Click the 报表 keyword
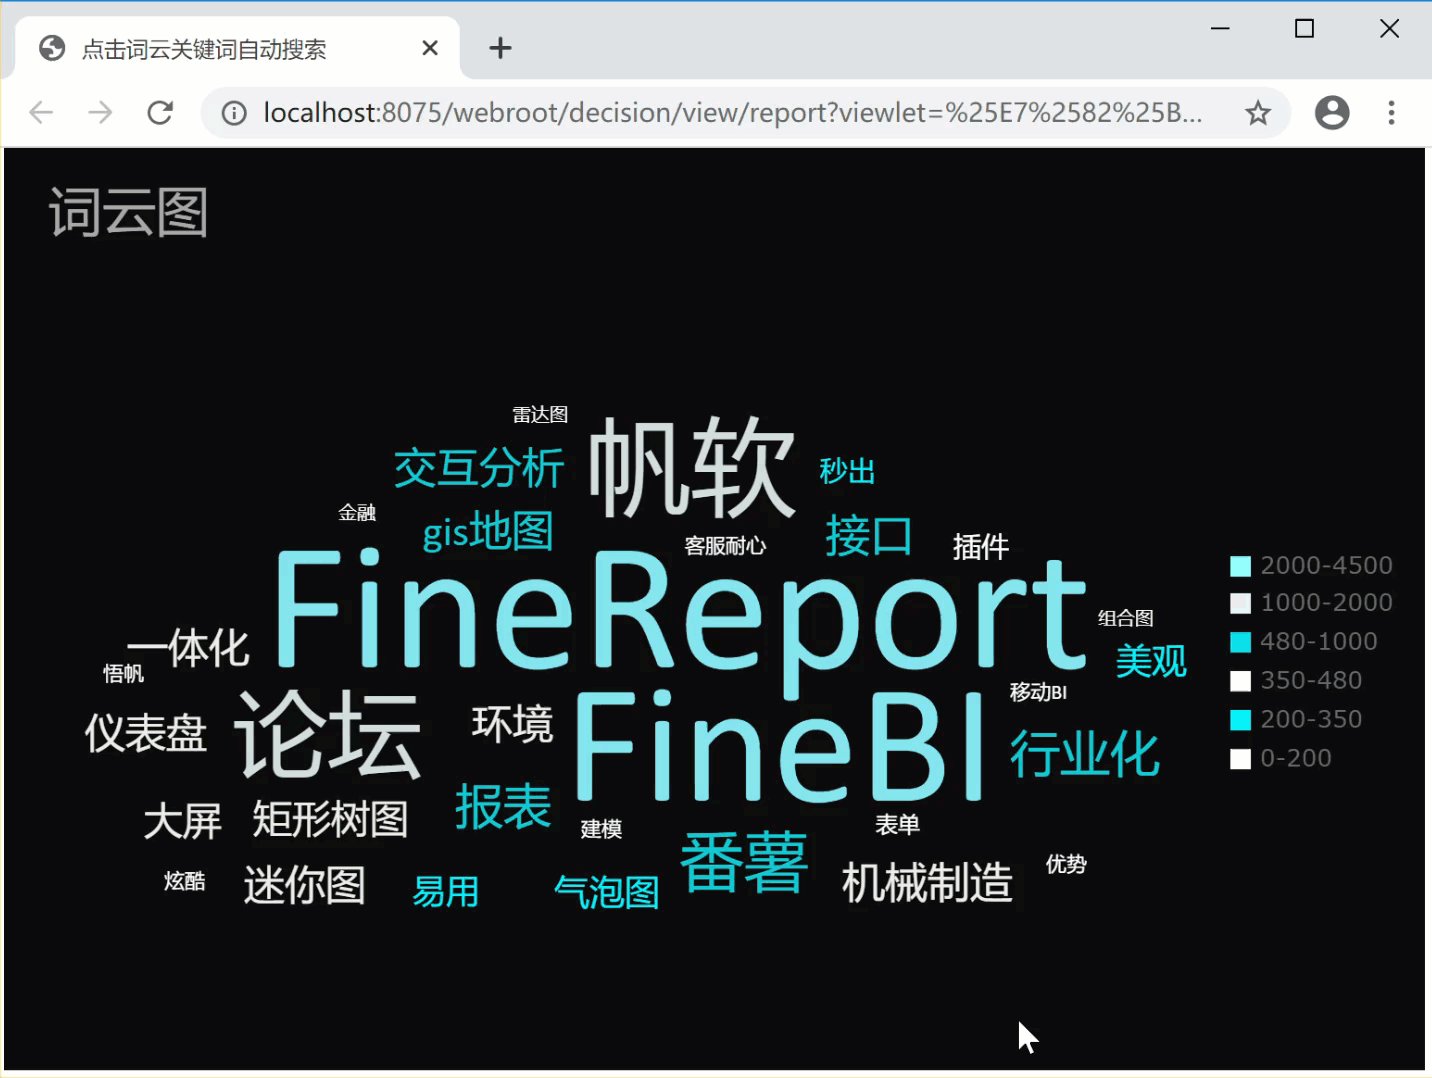 [503, 807]
